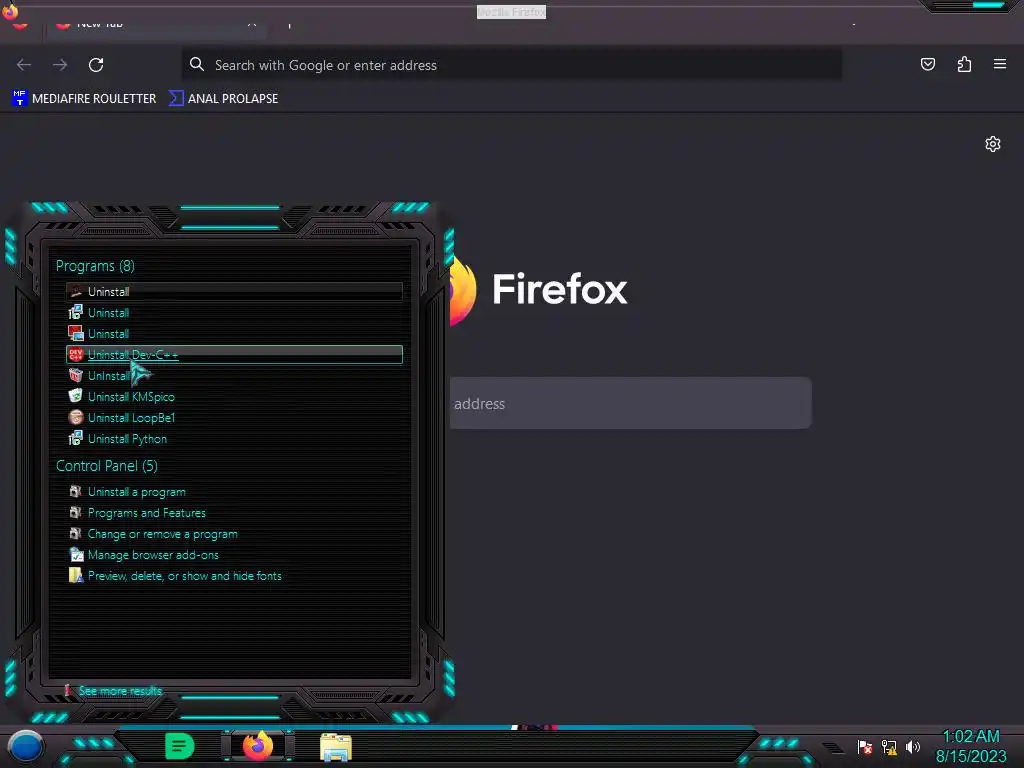Open Uninstall a program
The height and width of the screenshot is (768, 1024).
(234, 492)
